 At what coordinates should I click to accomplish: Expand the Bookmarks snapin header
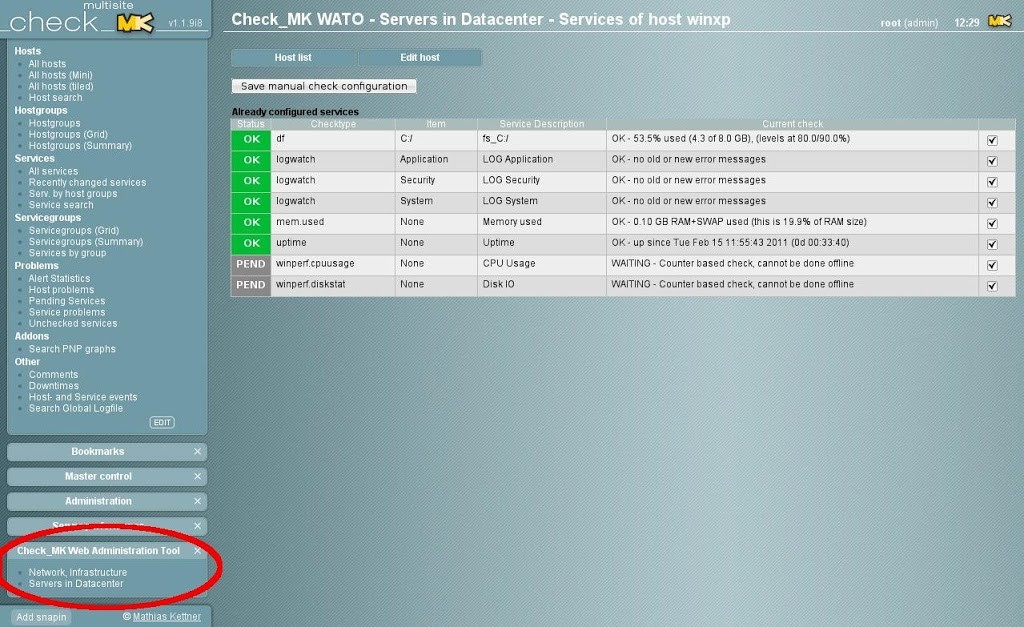[x=98, y=452]
